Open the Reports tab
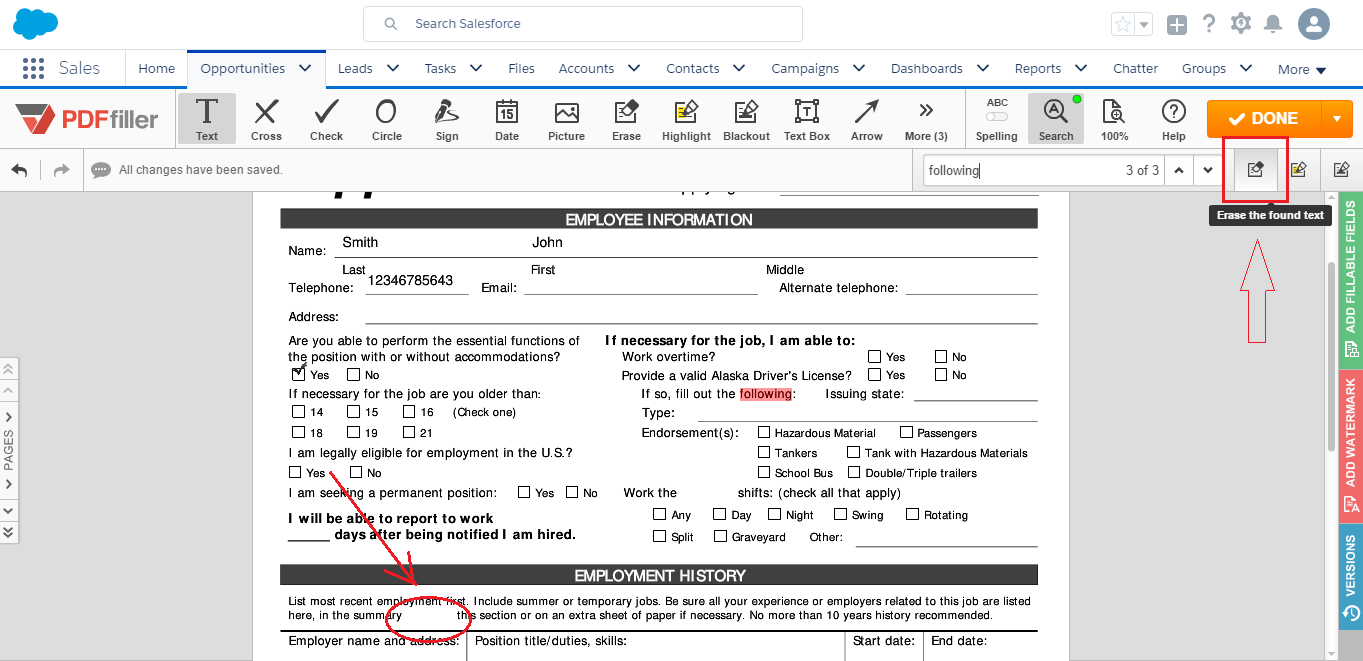This screenshot has height=661, width=1363. 1037,68
